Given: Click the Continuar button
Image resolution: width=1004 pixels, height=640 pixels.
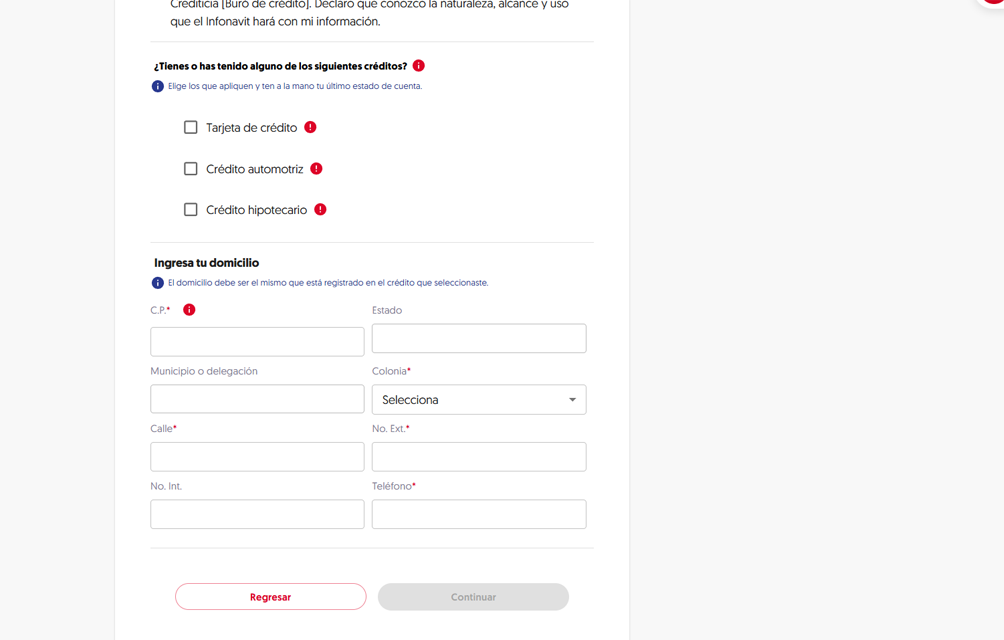Looking at the screenshot, I should [x=473, y=597].
